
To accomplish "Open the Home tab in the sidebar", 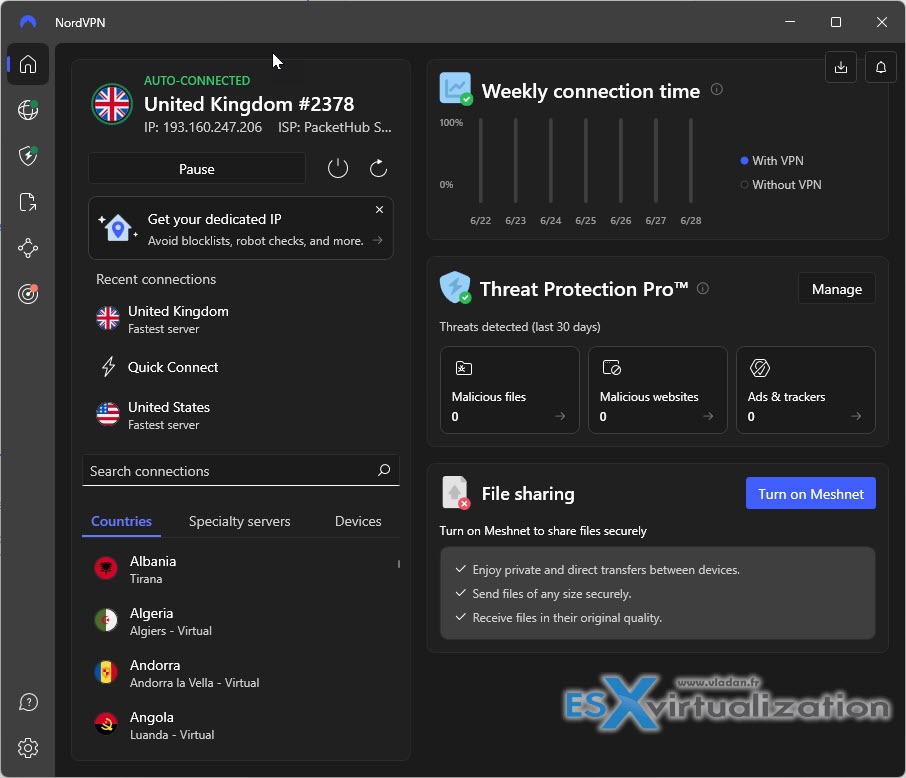I will [x=28, y=64].
